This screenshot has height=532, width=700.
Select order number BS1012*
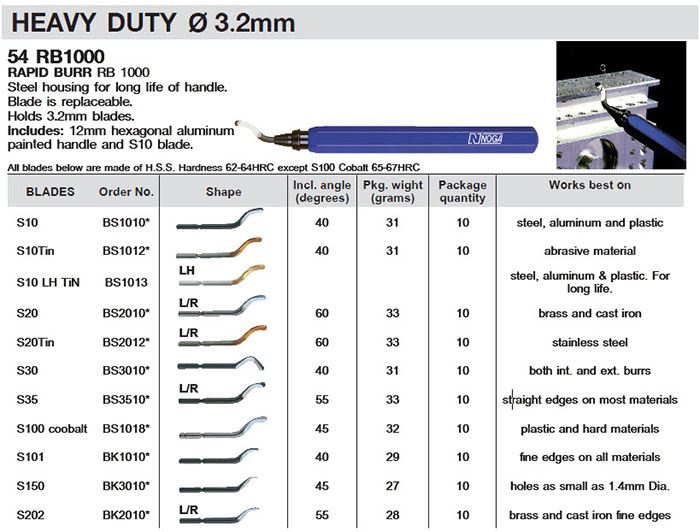(x=126, y=251)
